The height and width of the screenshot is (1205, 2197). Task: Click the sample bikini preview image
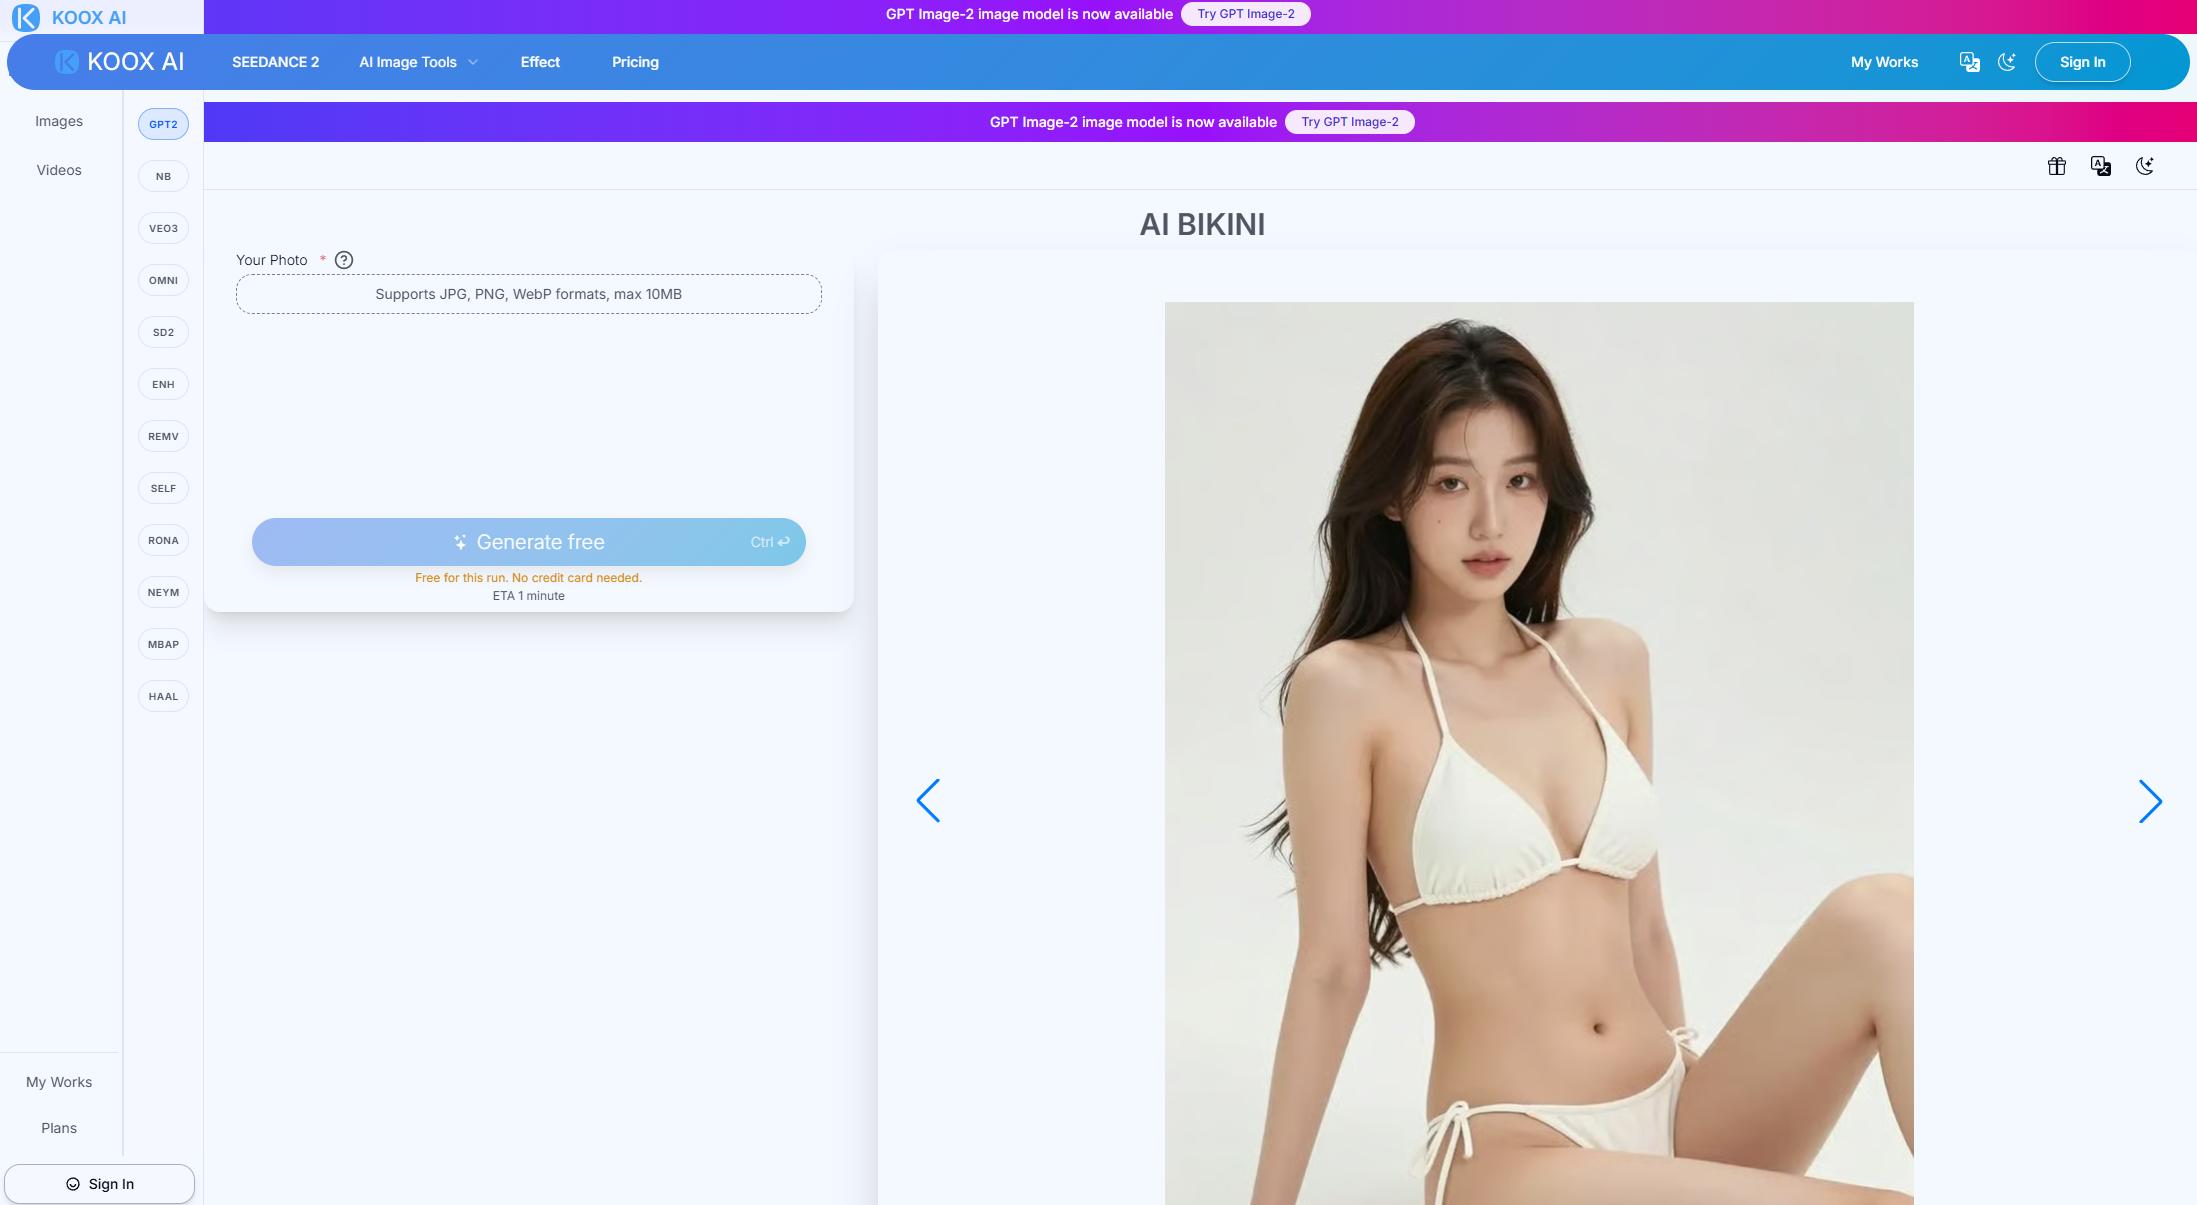[1539, 753]
